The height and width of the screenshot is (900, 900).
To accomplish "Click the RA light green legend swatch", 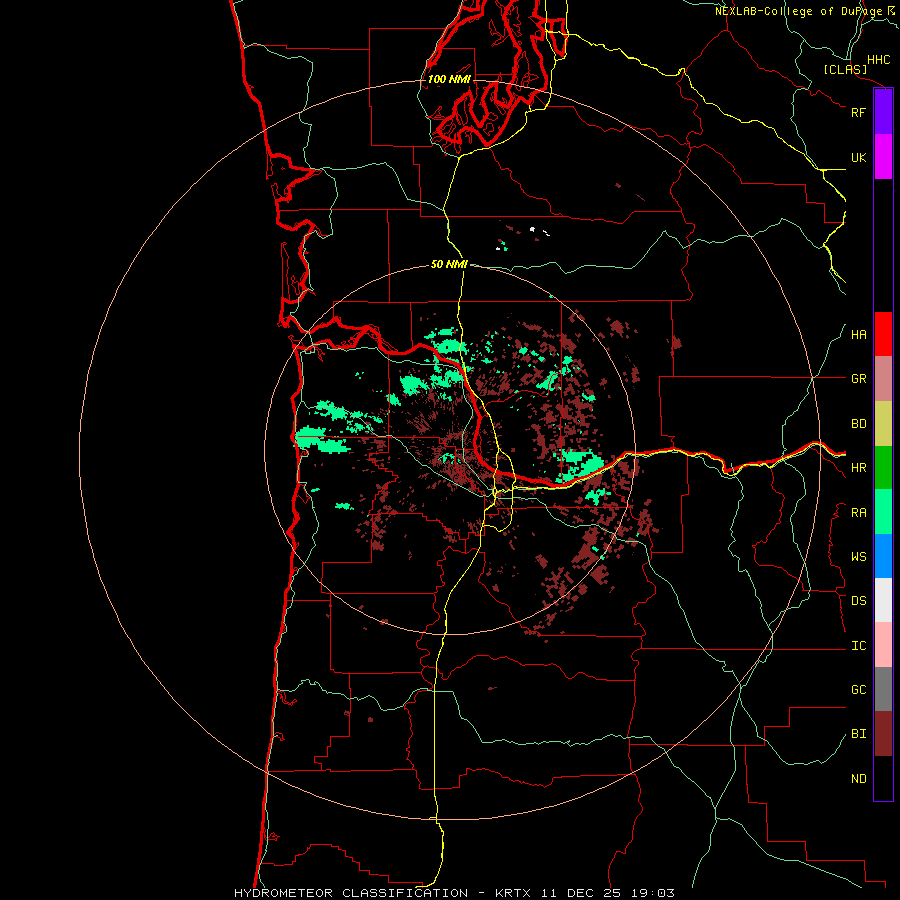I will pyautogui.click(x=883, y=512).
